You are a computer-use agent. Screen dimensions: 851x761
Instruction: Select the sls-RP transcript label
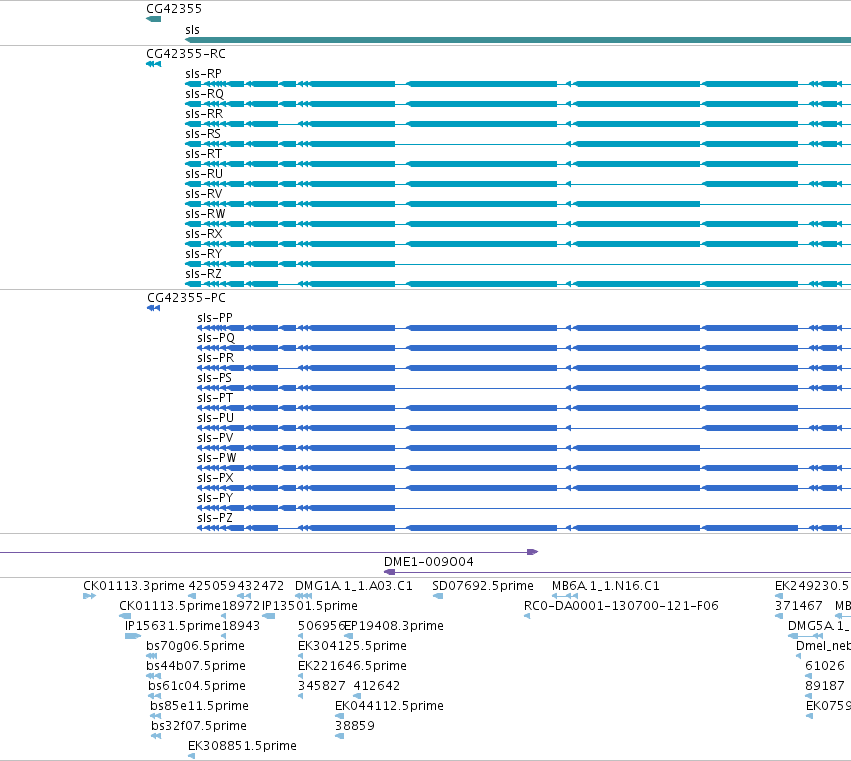203,74
